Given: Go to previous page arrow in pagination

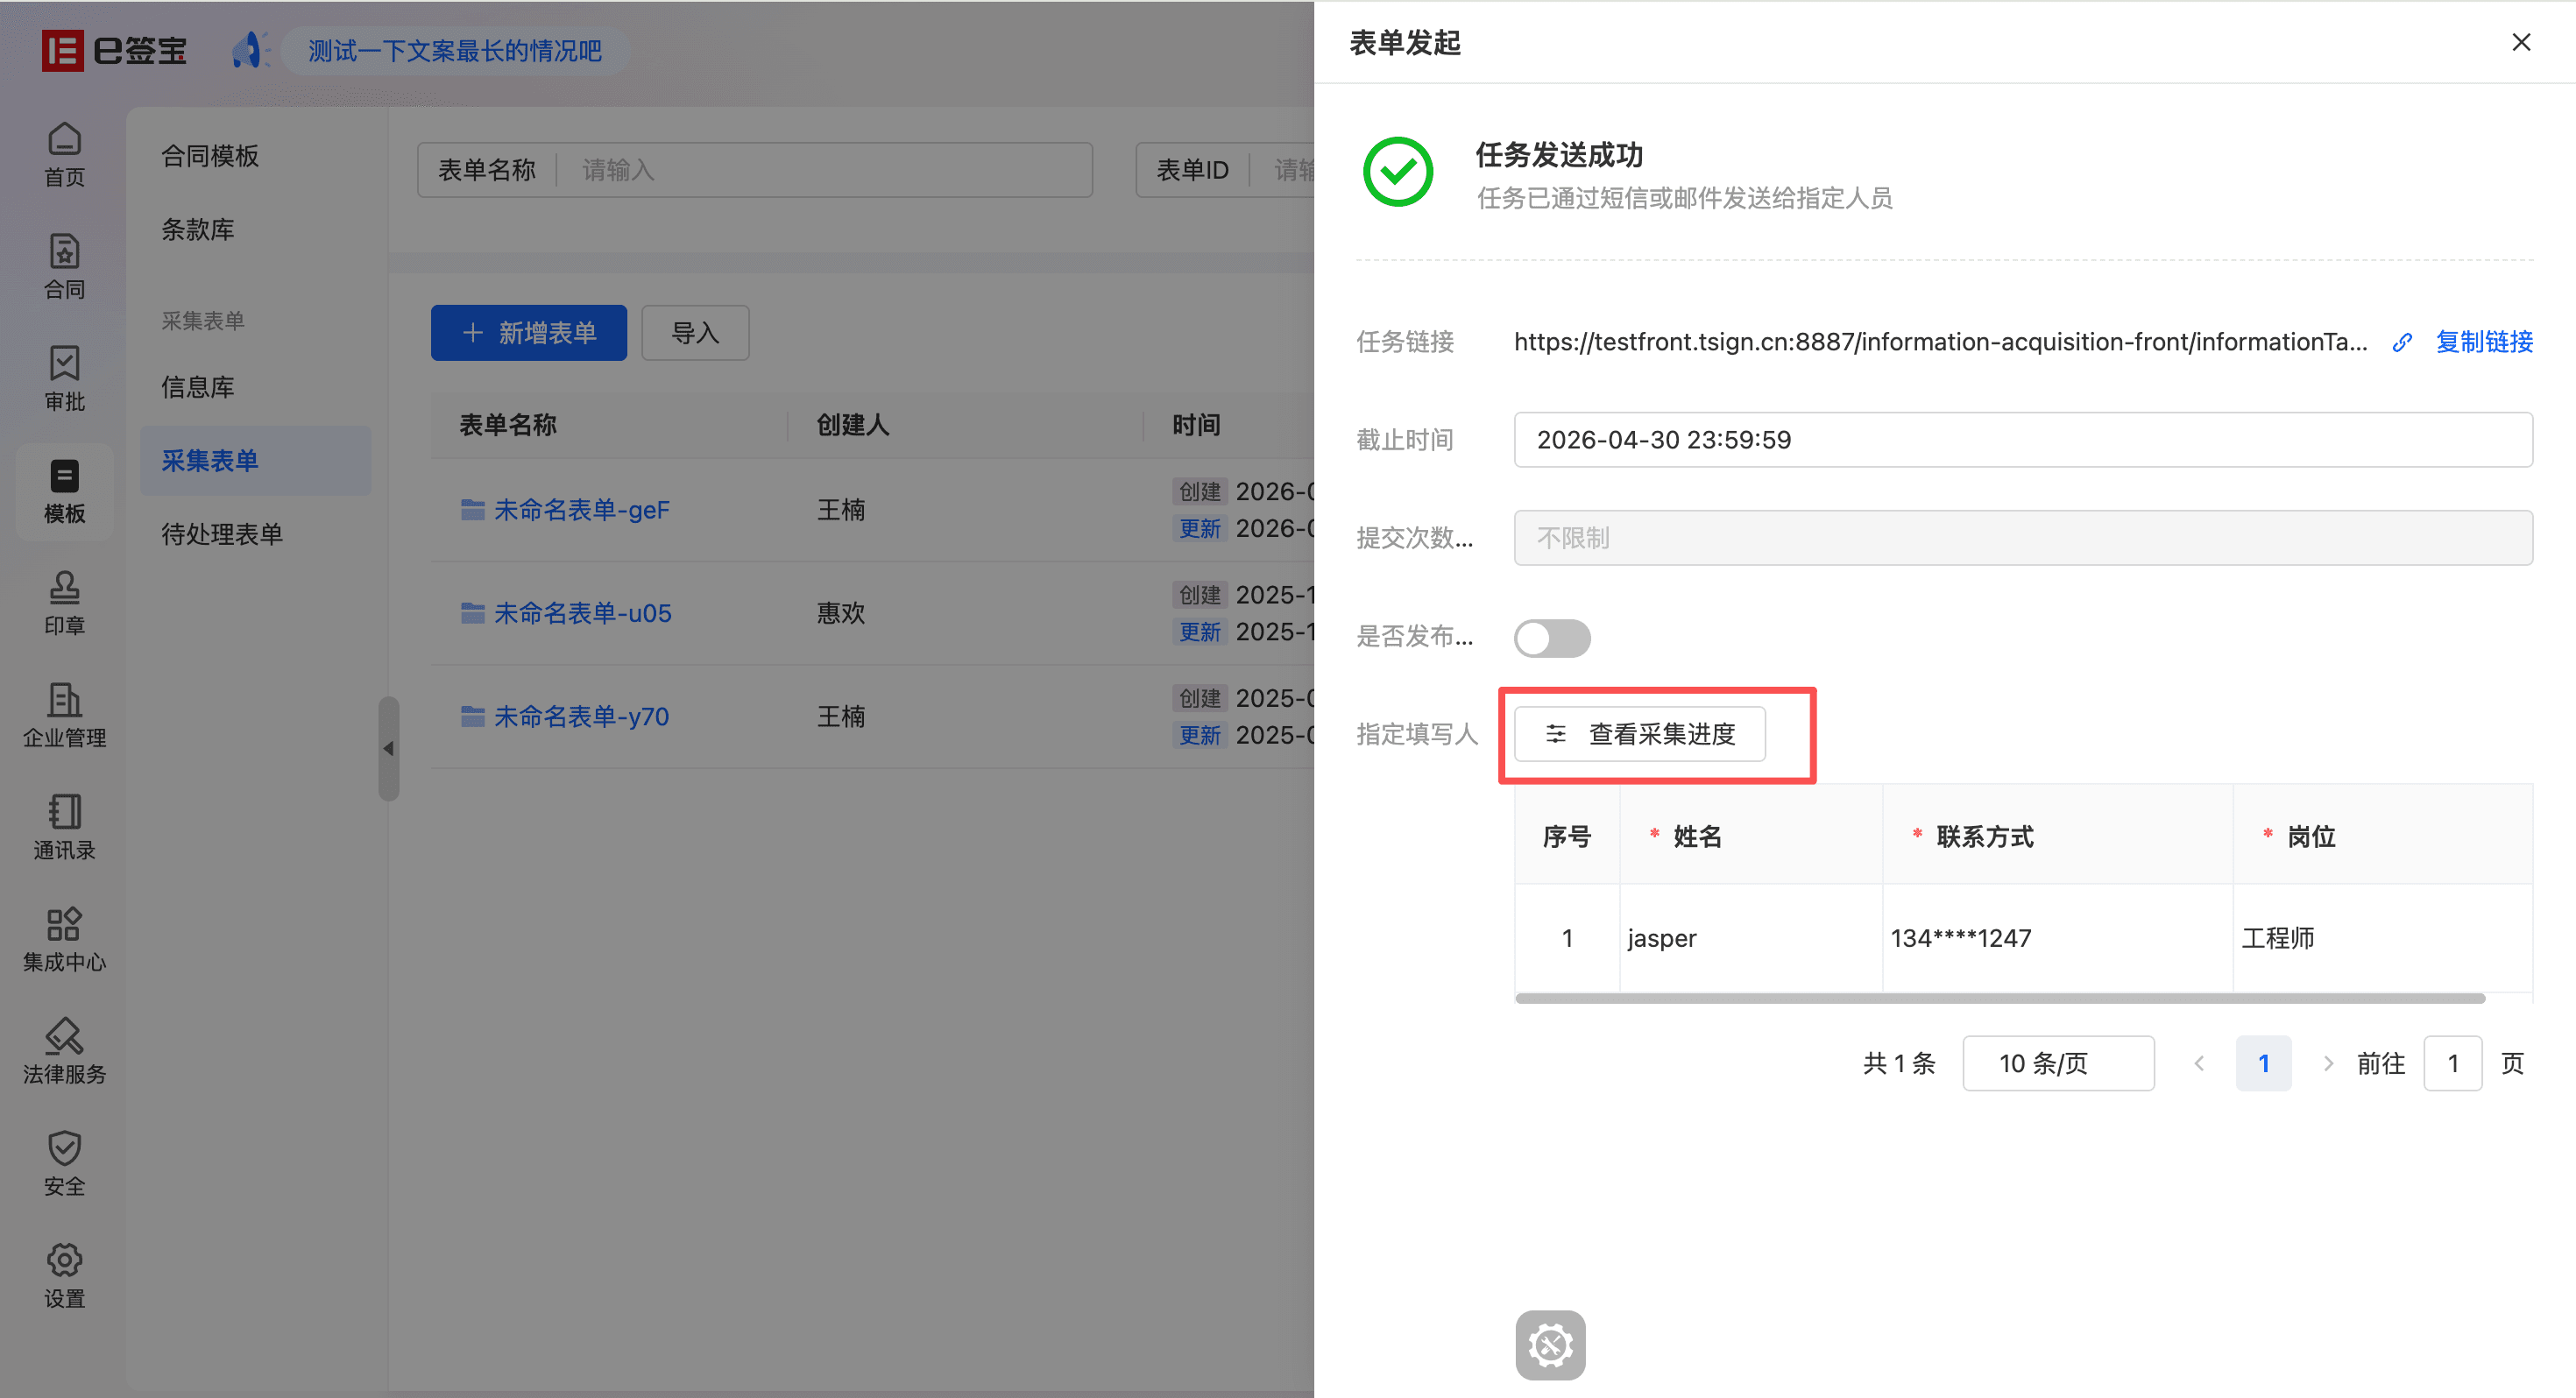Looking at the screenshot, I should (2199, 1063).
